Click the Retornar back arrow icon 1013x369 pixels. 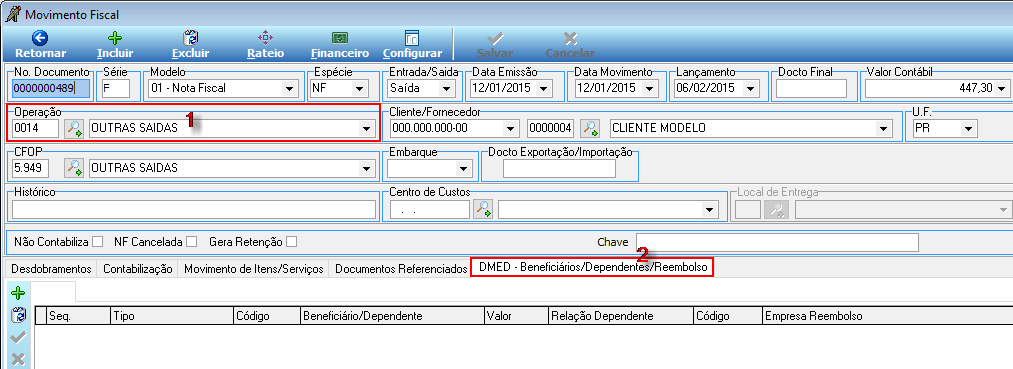point(40,37)
